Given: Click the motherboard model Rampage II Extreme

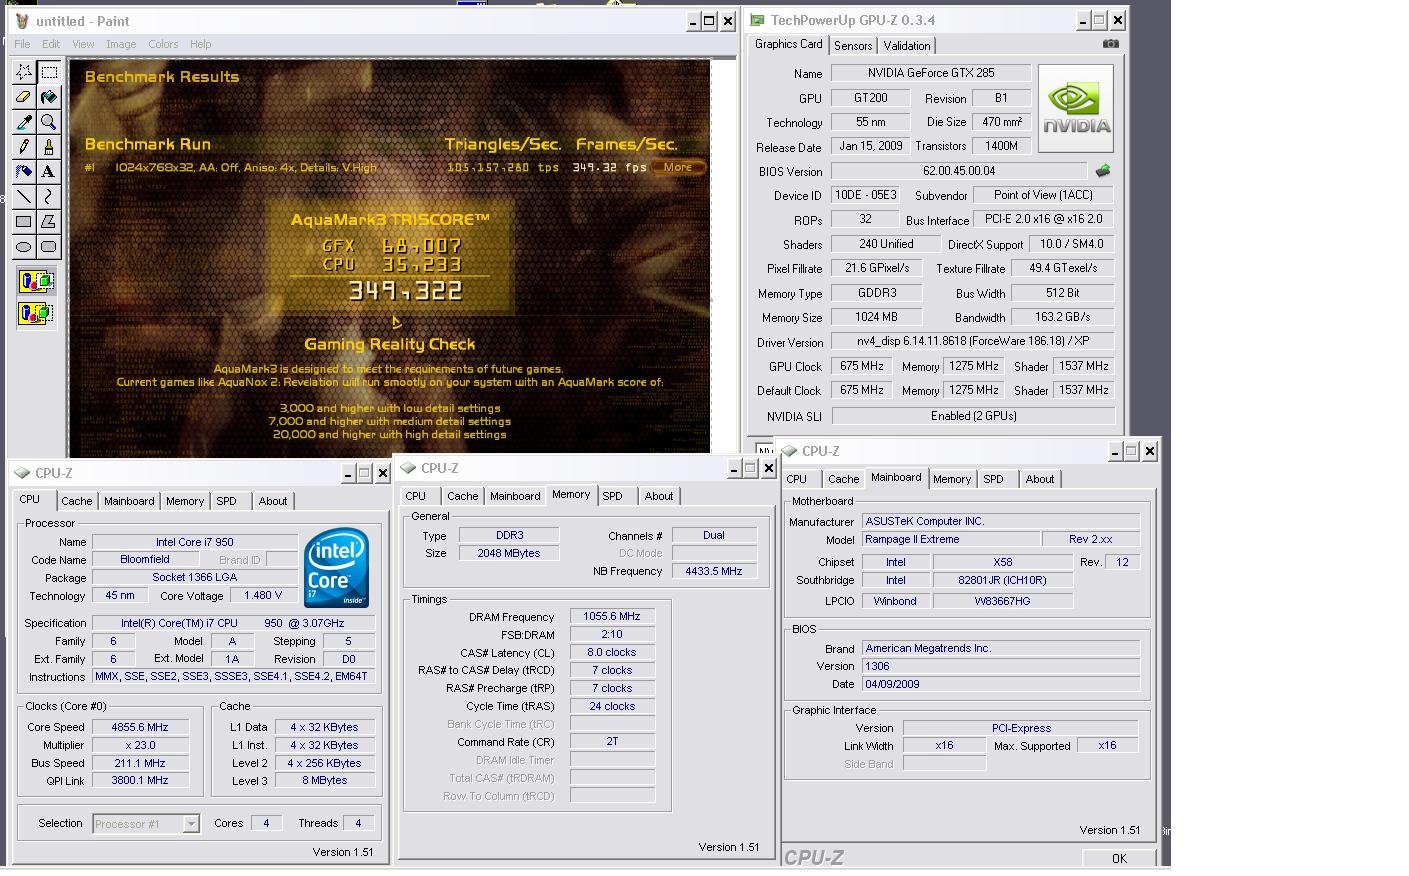Looking at the screenshot, I should click(x=950, y=539).
